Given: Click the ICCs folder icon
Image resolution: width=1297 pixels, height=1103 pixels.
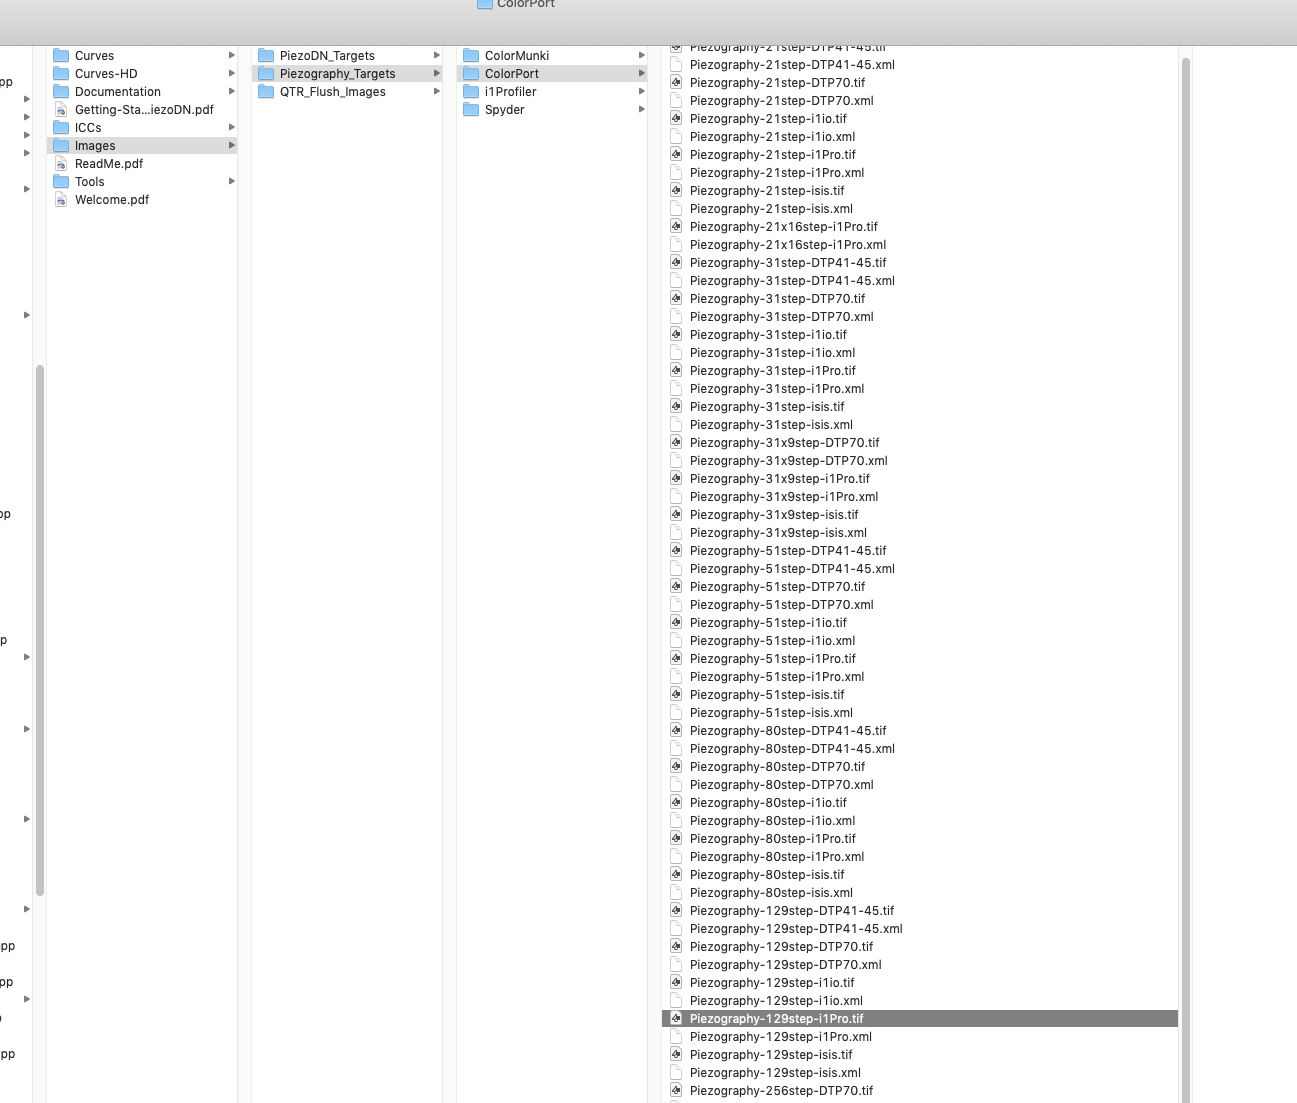Looking at the screenshot, I should point(61,128).
